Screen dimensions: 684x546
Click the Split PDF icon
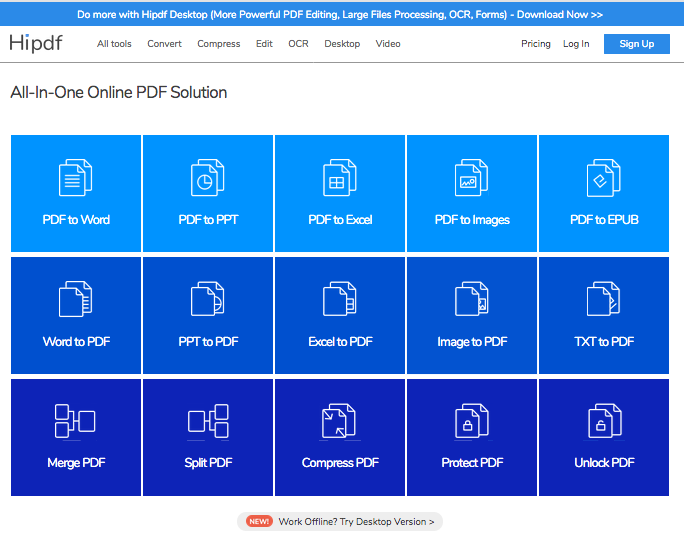click(208, 421)
